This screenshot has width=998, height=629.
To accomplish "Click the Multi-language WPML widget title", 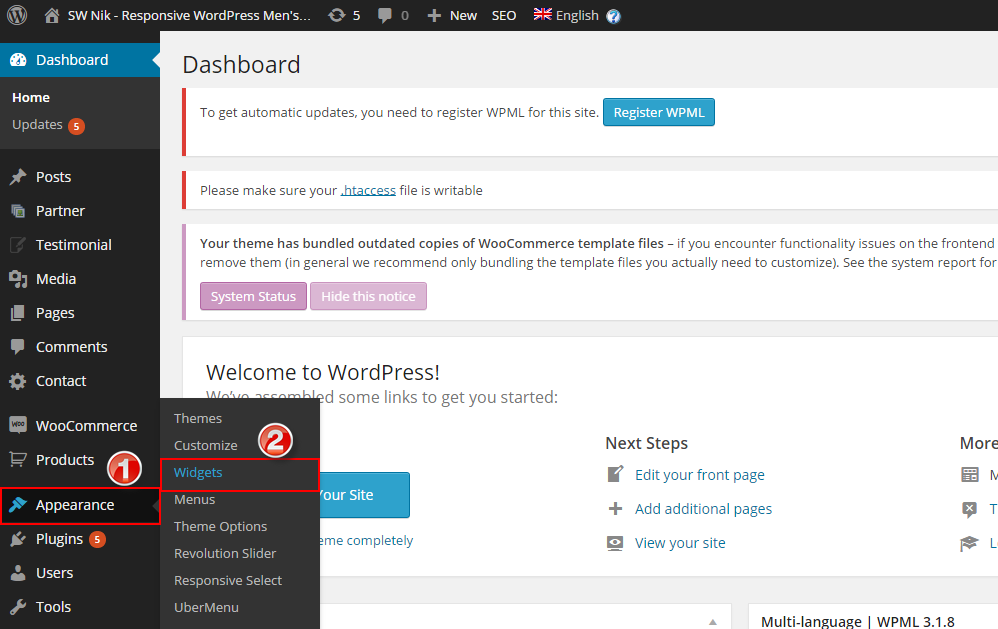I will click(x=857, y=621).
